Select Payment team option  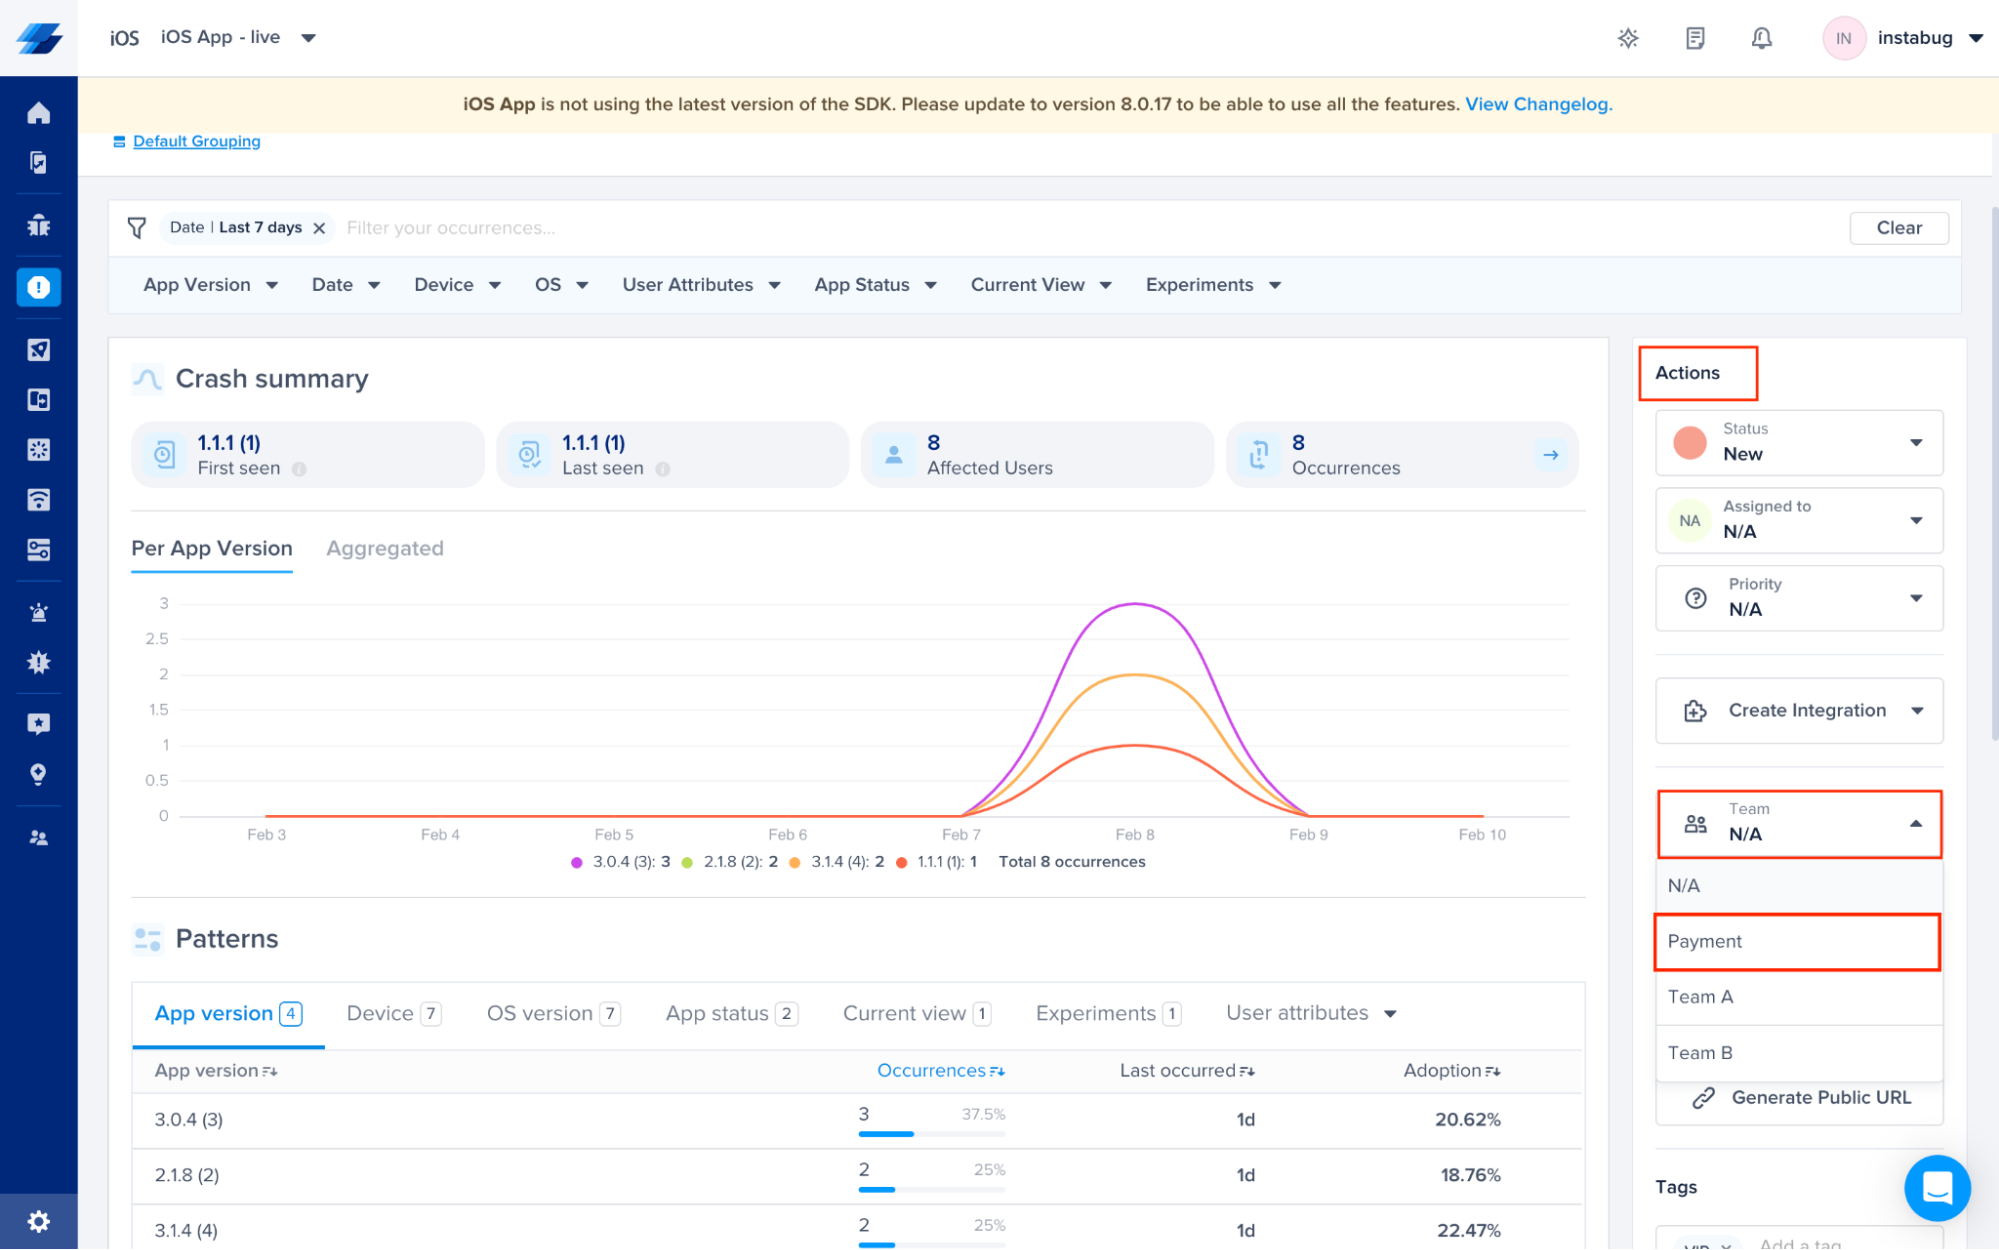click(1797, 941)
